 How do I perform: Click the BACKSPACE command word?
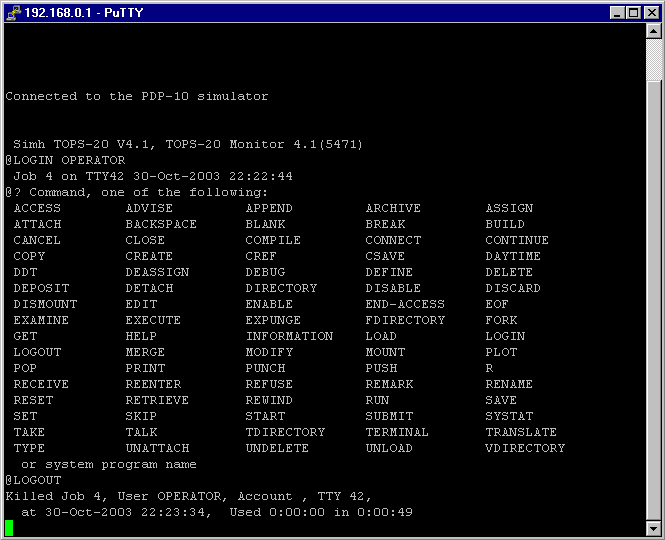(x=161, y=224)
